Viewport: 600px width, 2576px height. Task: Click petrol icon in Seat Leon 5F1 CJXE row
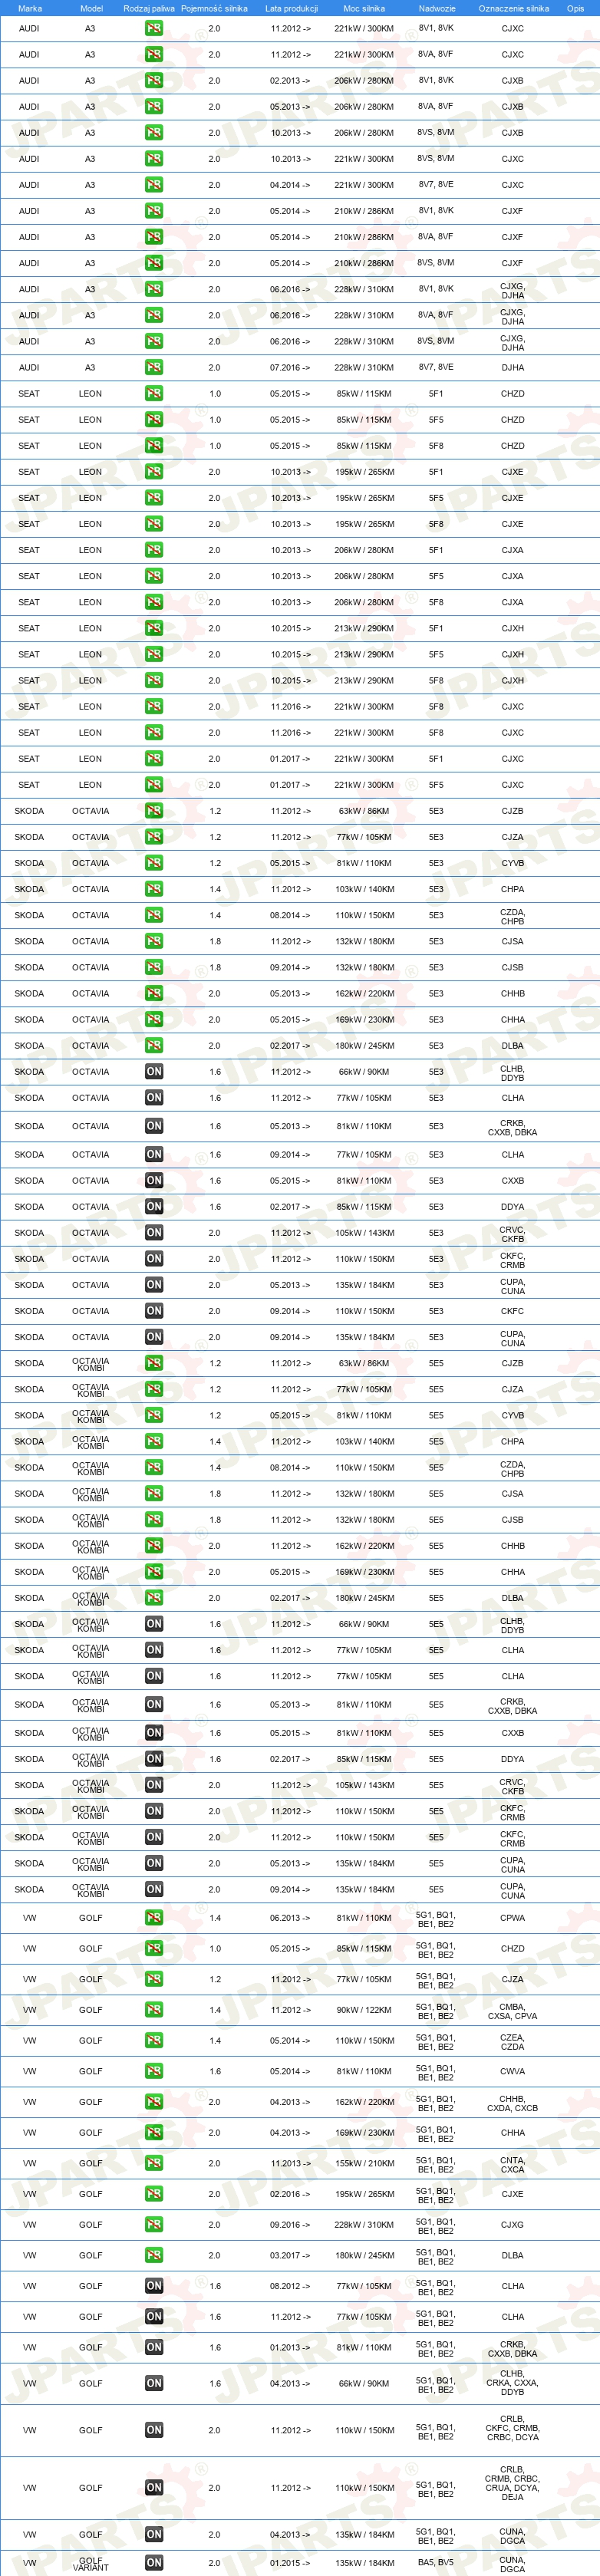click(154, 472)
